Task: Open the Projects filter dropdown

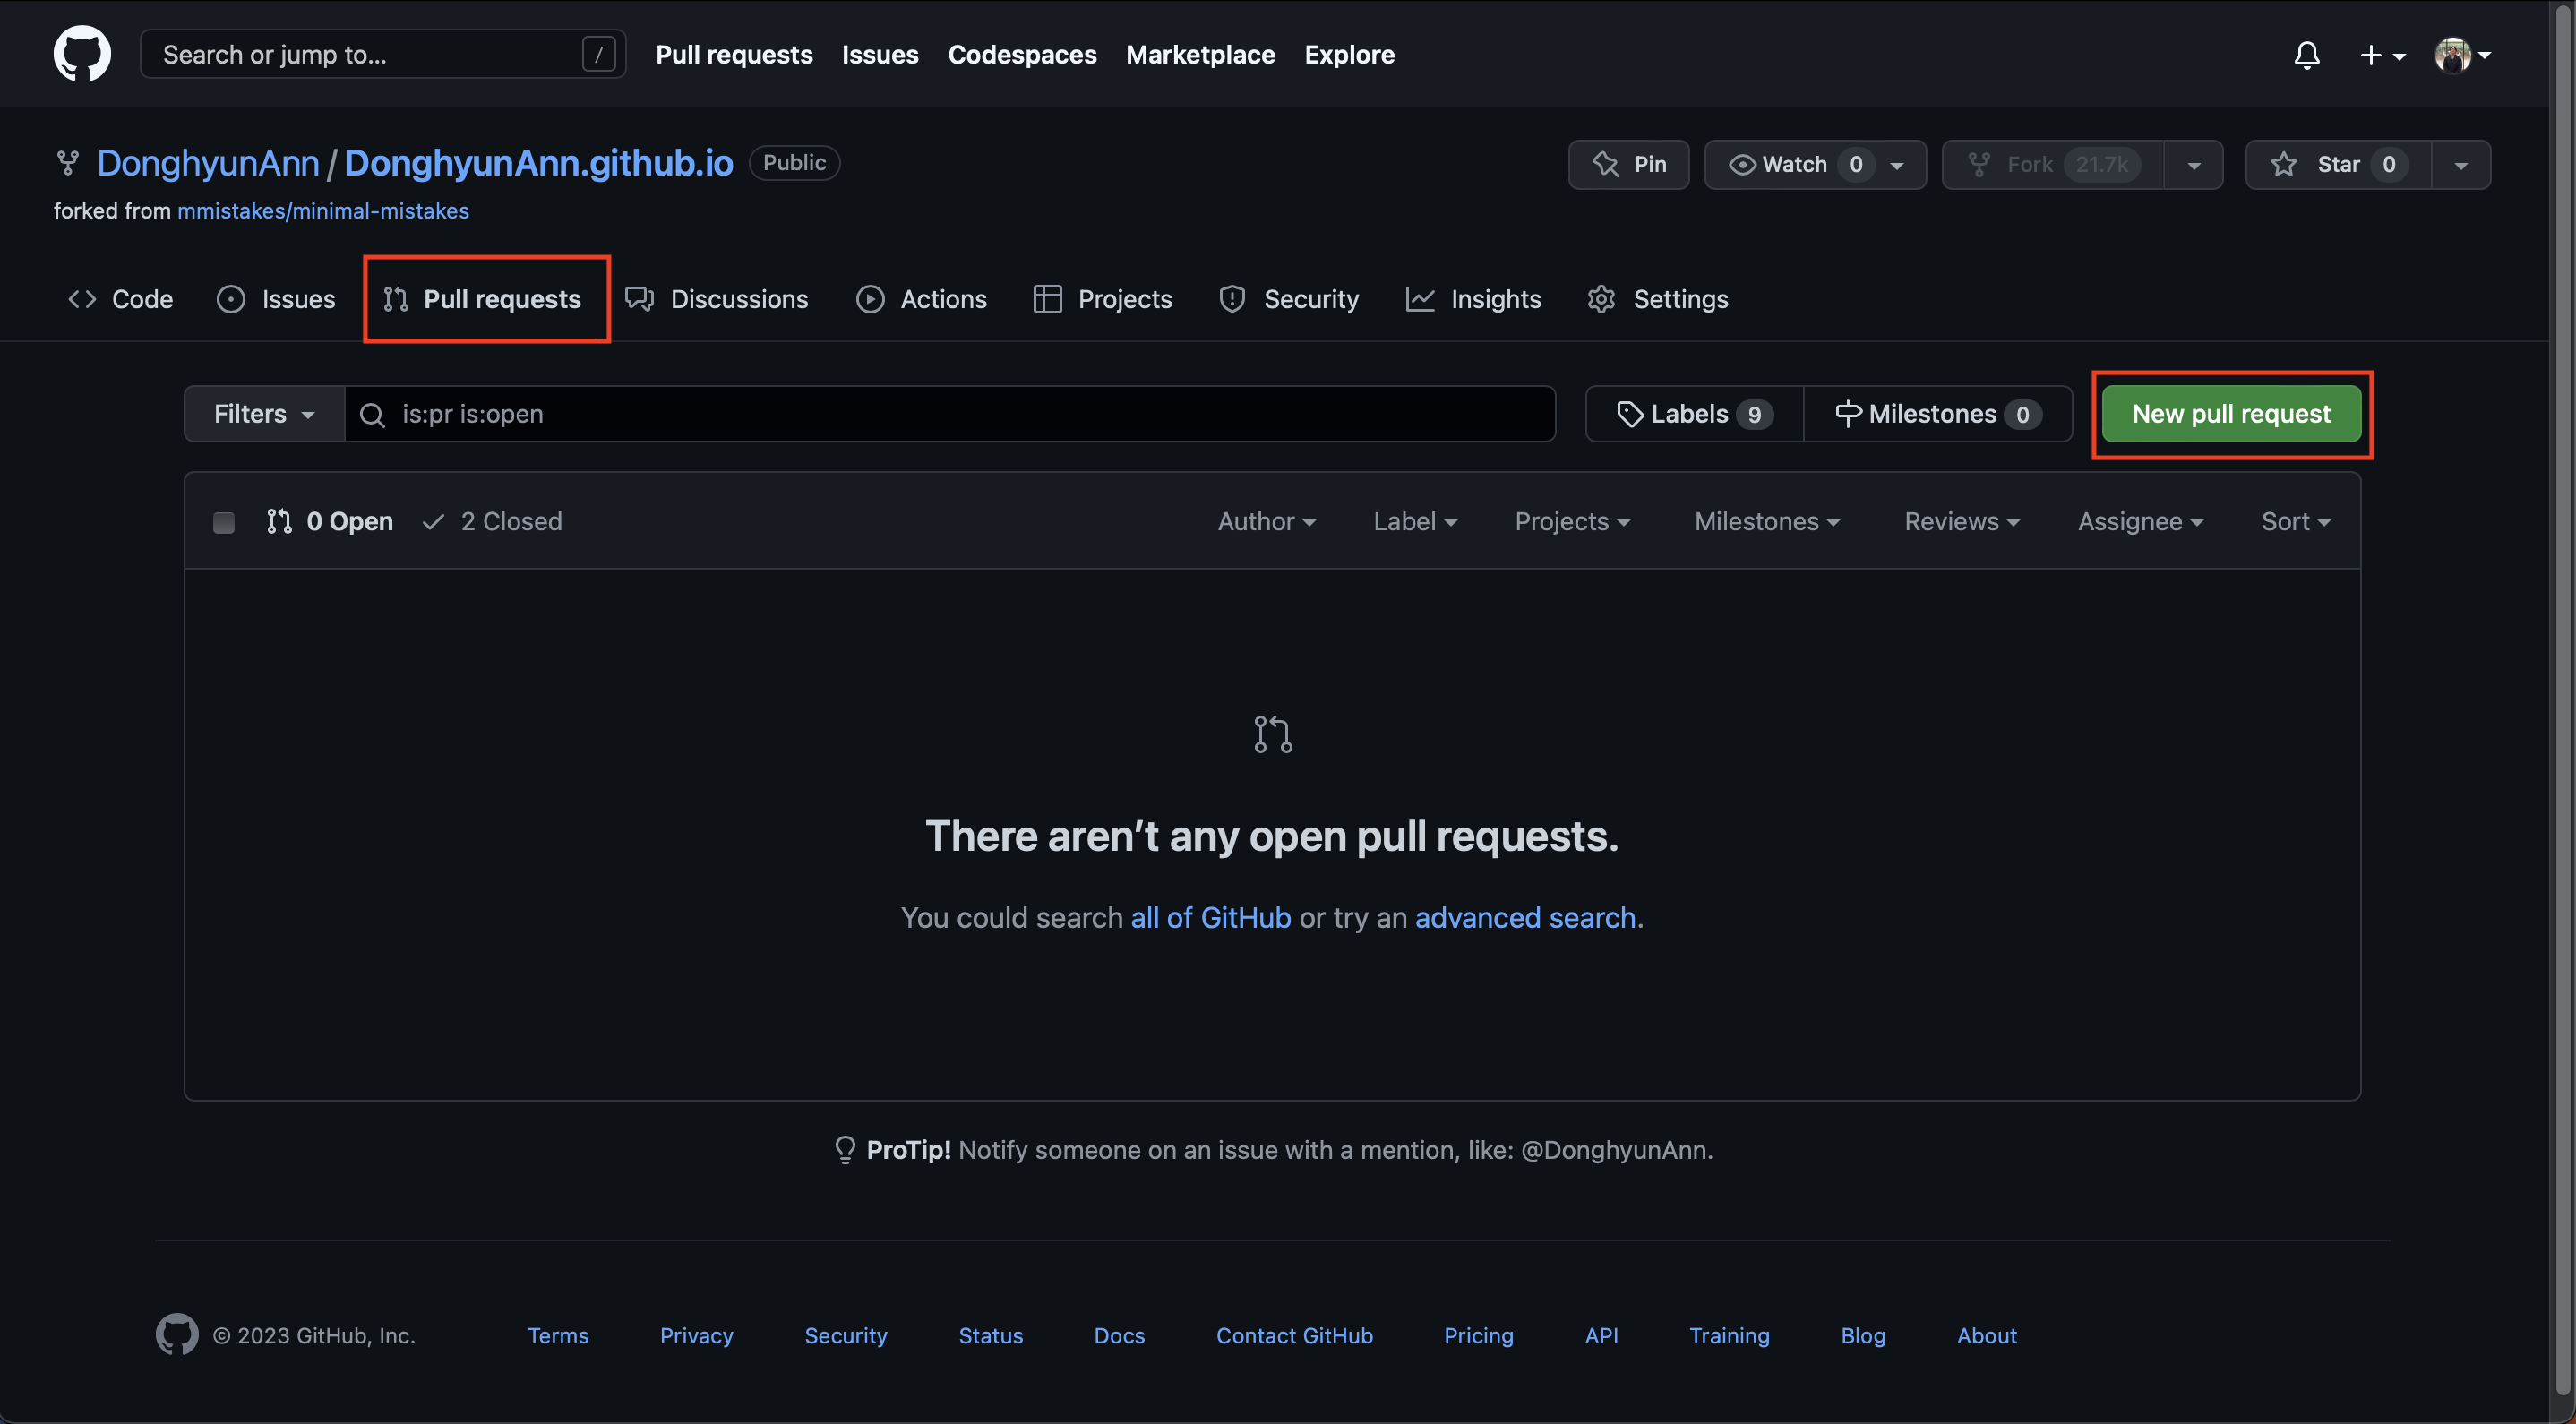Action: click(1572, 521)
